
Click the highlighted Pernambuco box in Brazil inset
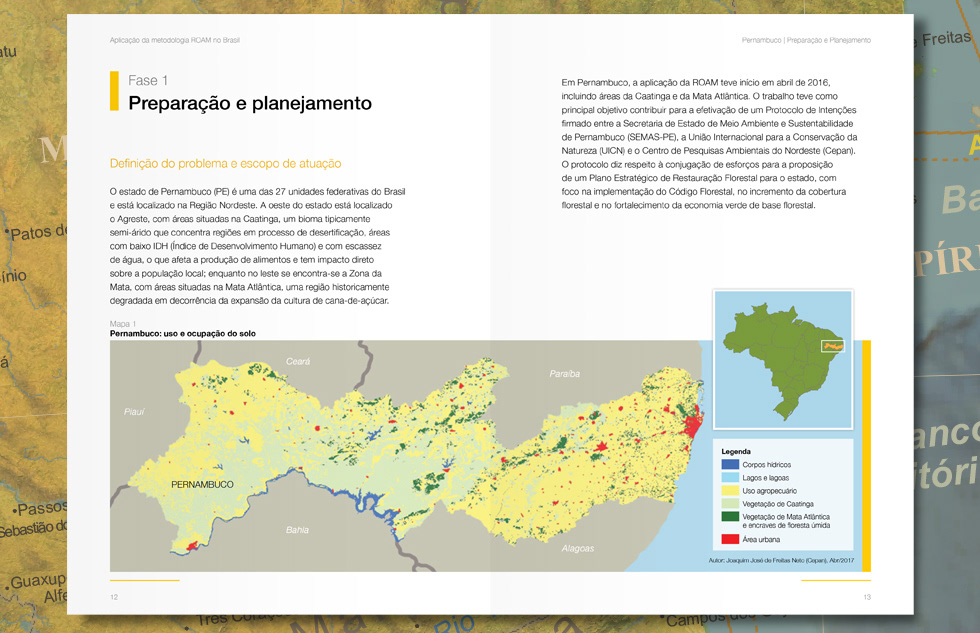click(832, 346)
